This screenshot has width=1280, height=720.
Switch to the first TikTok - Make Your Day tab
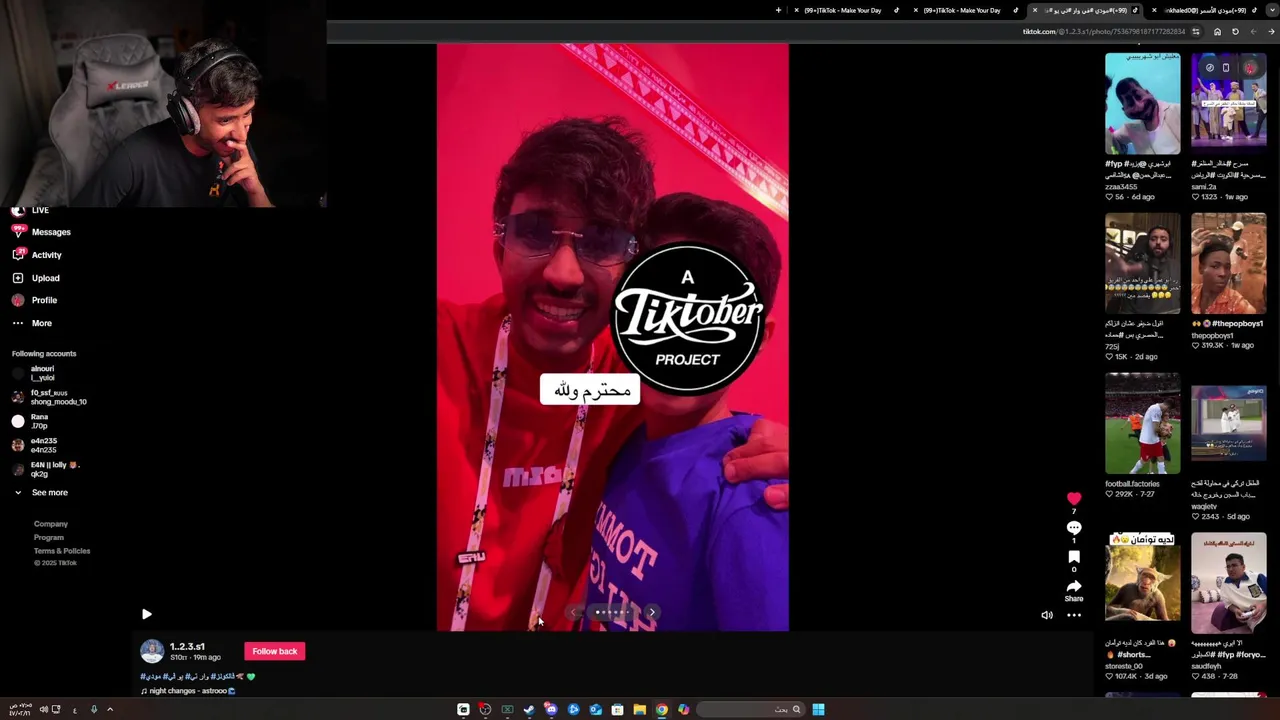coord(846,10)
